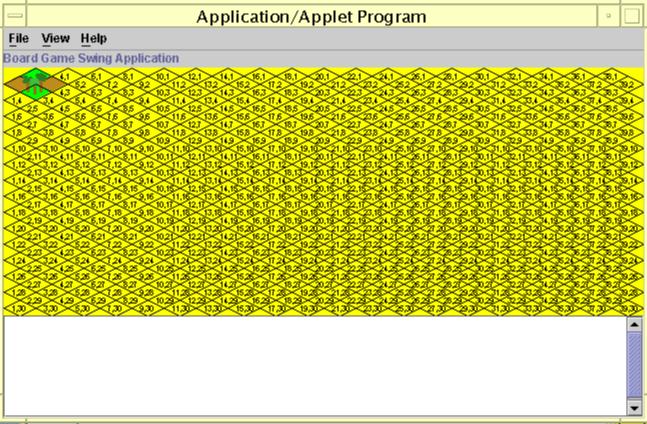
Task: Open the View menu
Action: pos(55,38)
